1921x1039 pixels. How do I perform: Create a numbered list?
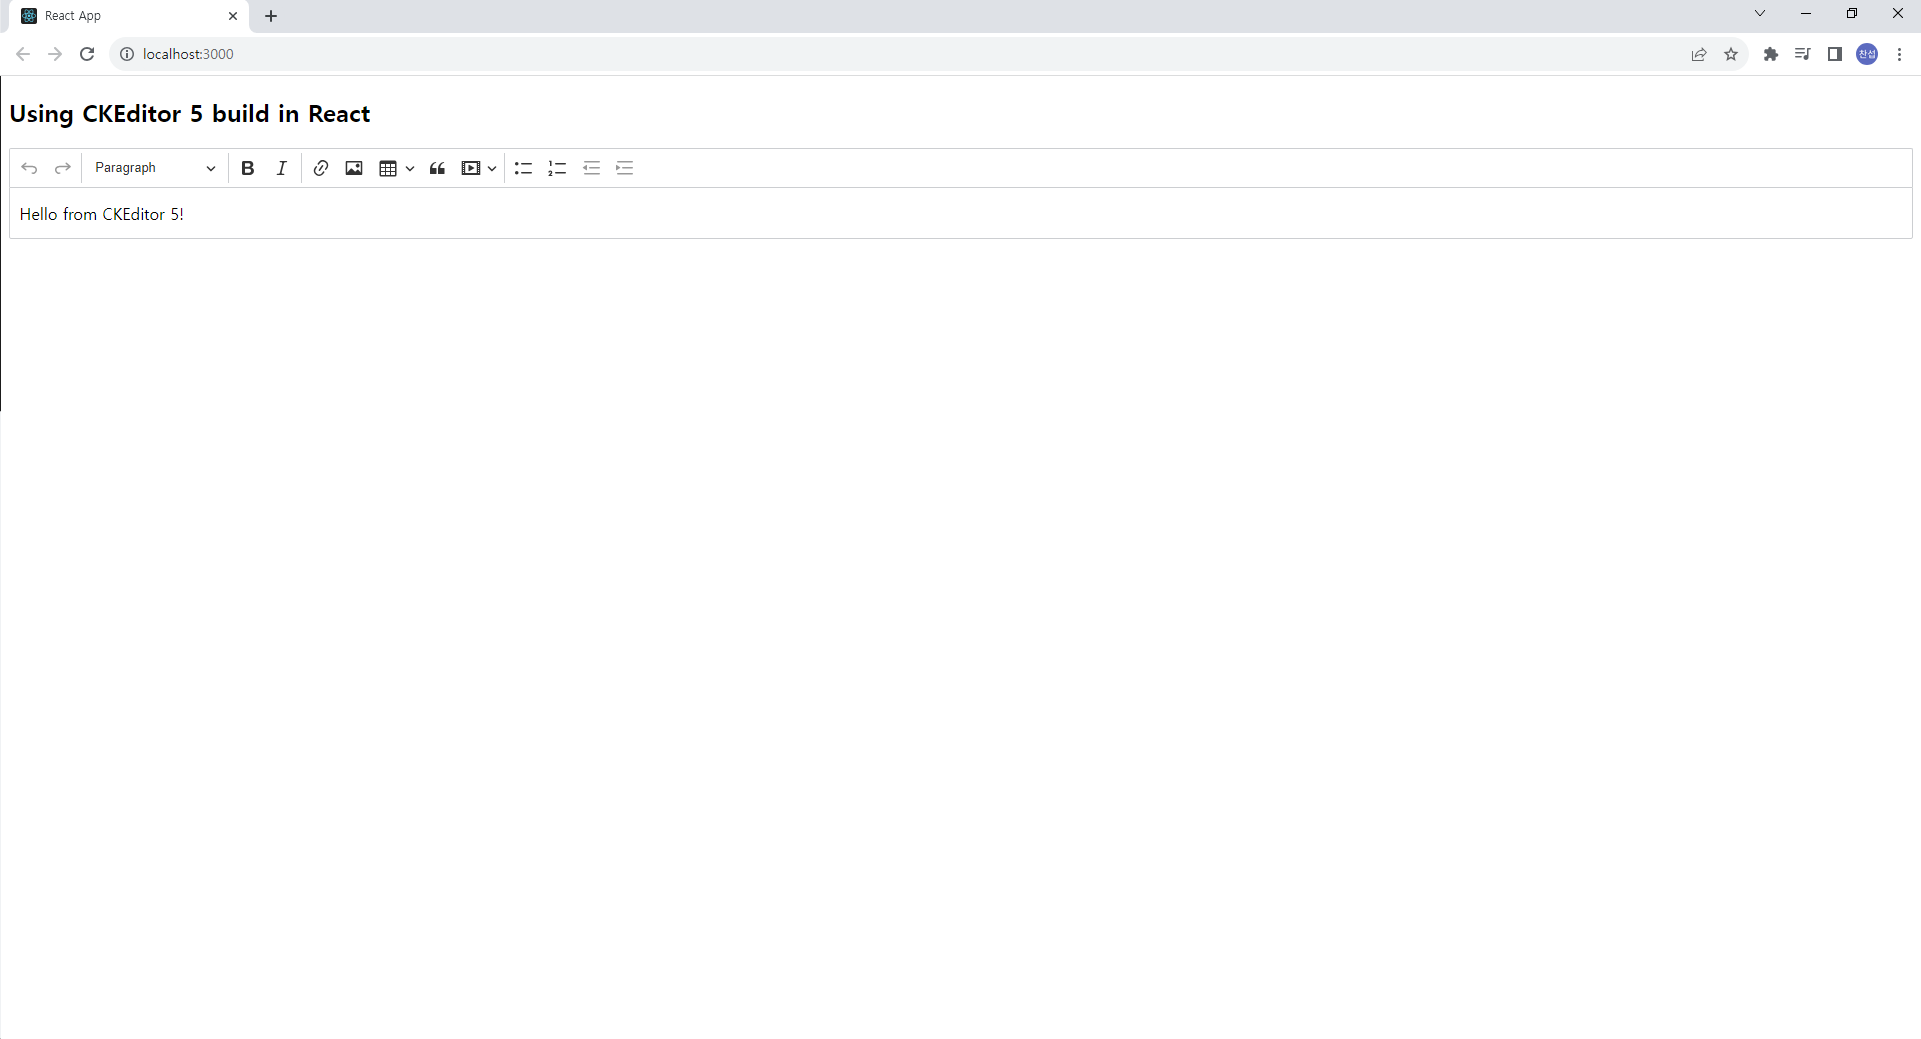pos(557,168)
